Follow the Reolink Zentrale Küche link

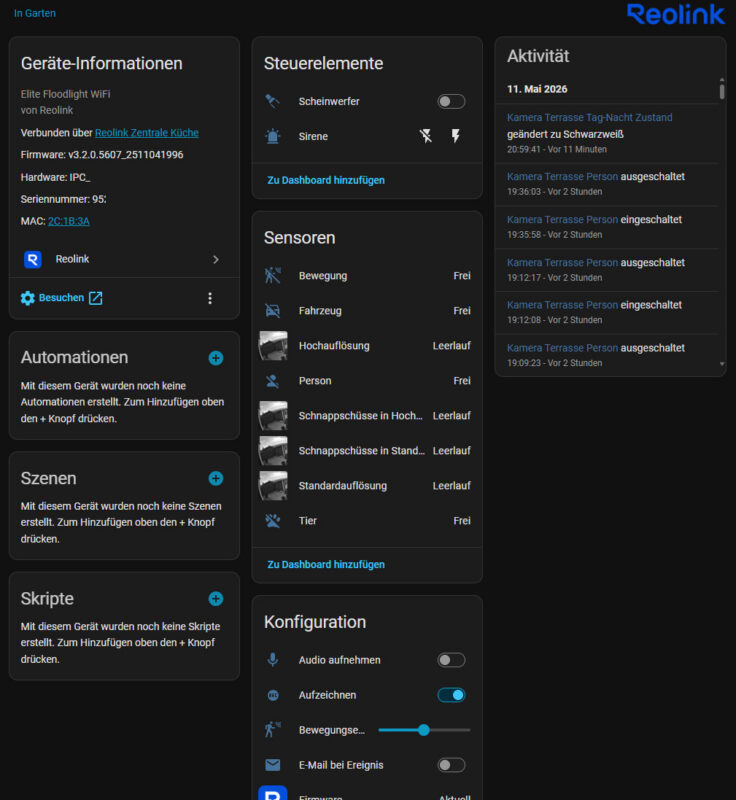[x=147, y=133]
